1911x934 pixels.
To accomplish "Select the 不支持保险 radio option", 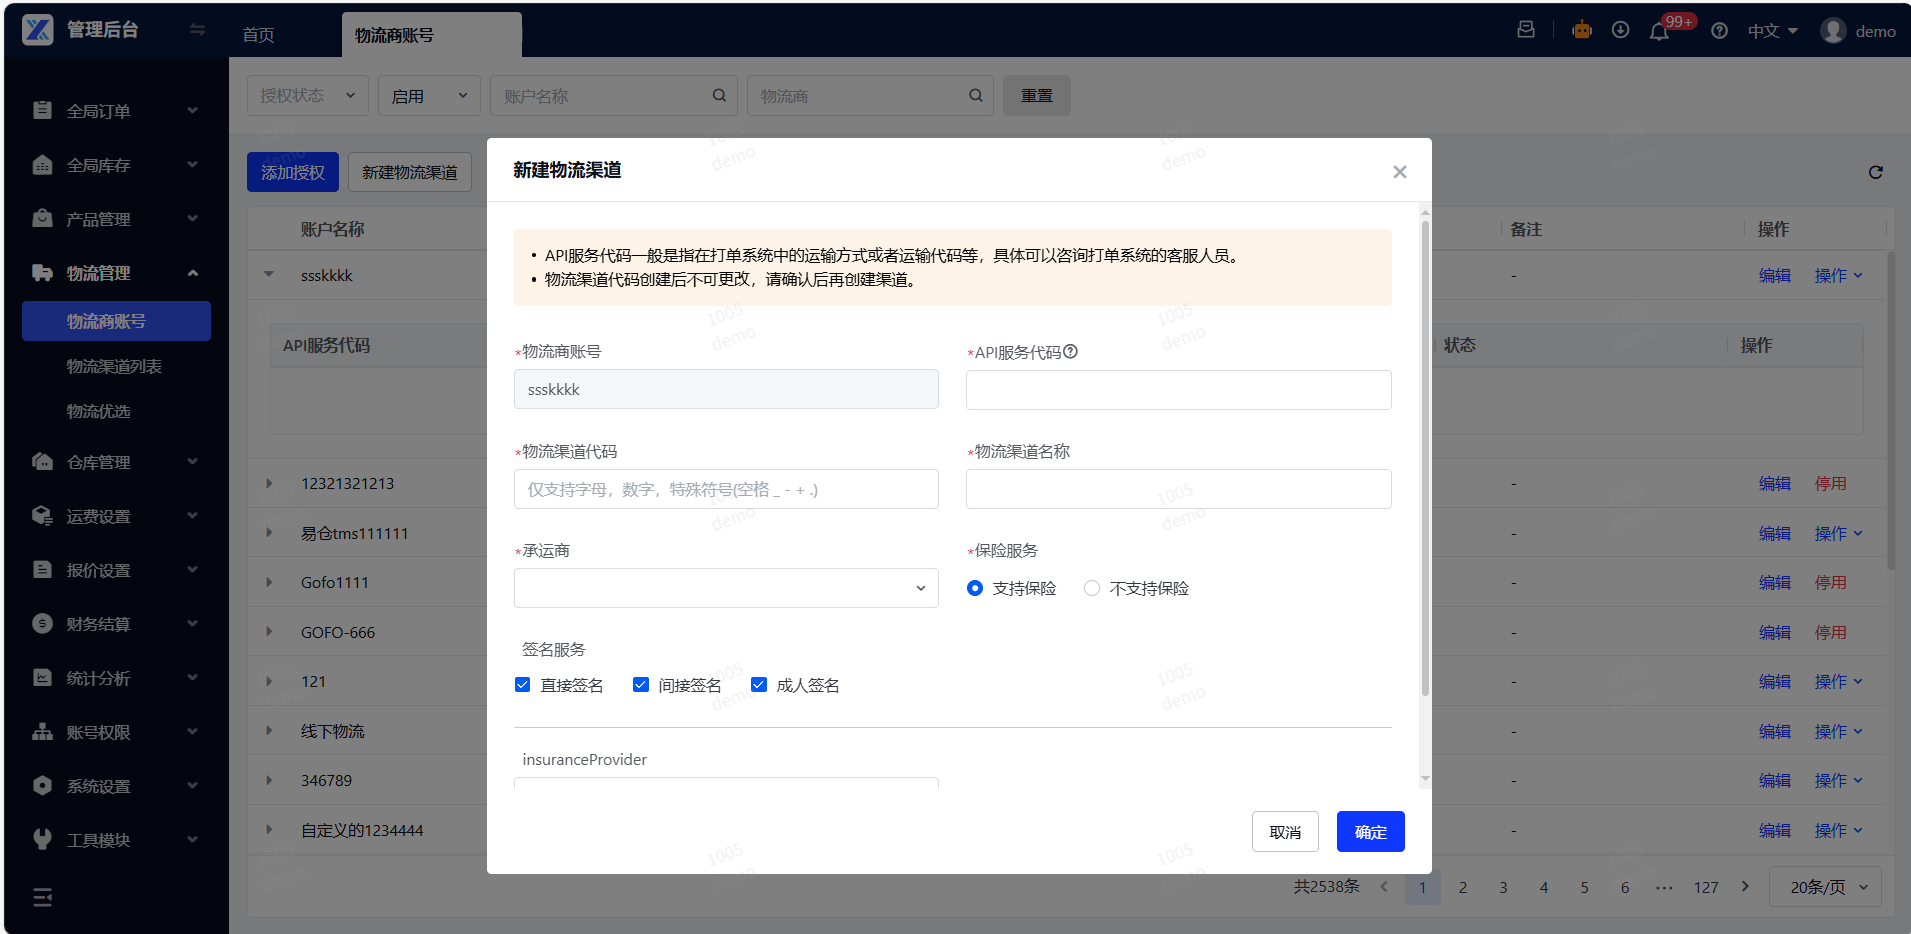I will [1092, 588].
